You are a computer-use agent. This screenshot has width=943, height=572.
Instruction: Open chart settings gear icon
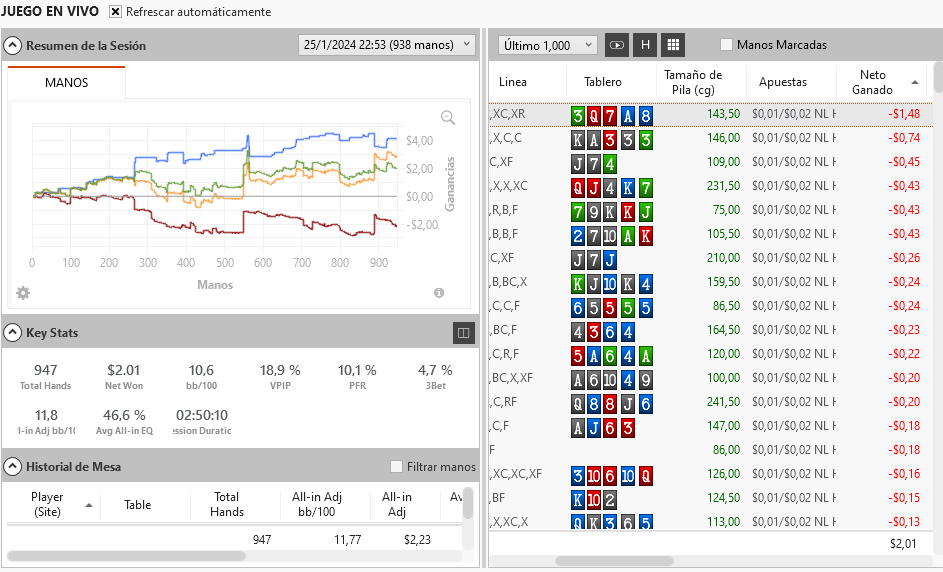tap(23, 293)
